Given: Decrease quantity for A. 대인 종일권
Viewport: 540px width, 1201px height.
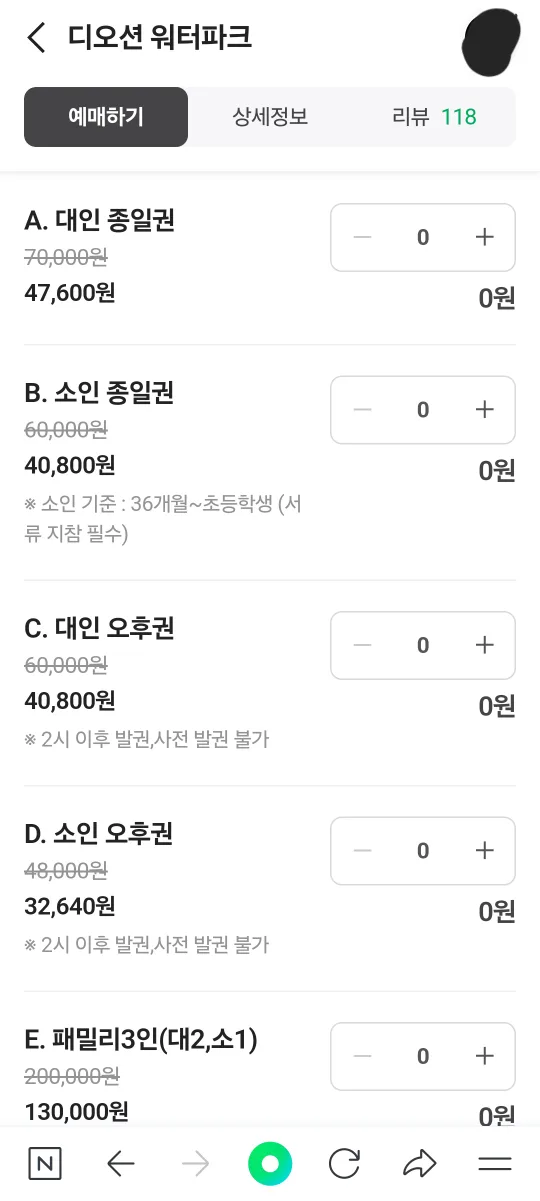Looking at the screenshot, I should tap(362, 237).
